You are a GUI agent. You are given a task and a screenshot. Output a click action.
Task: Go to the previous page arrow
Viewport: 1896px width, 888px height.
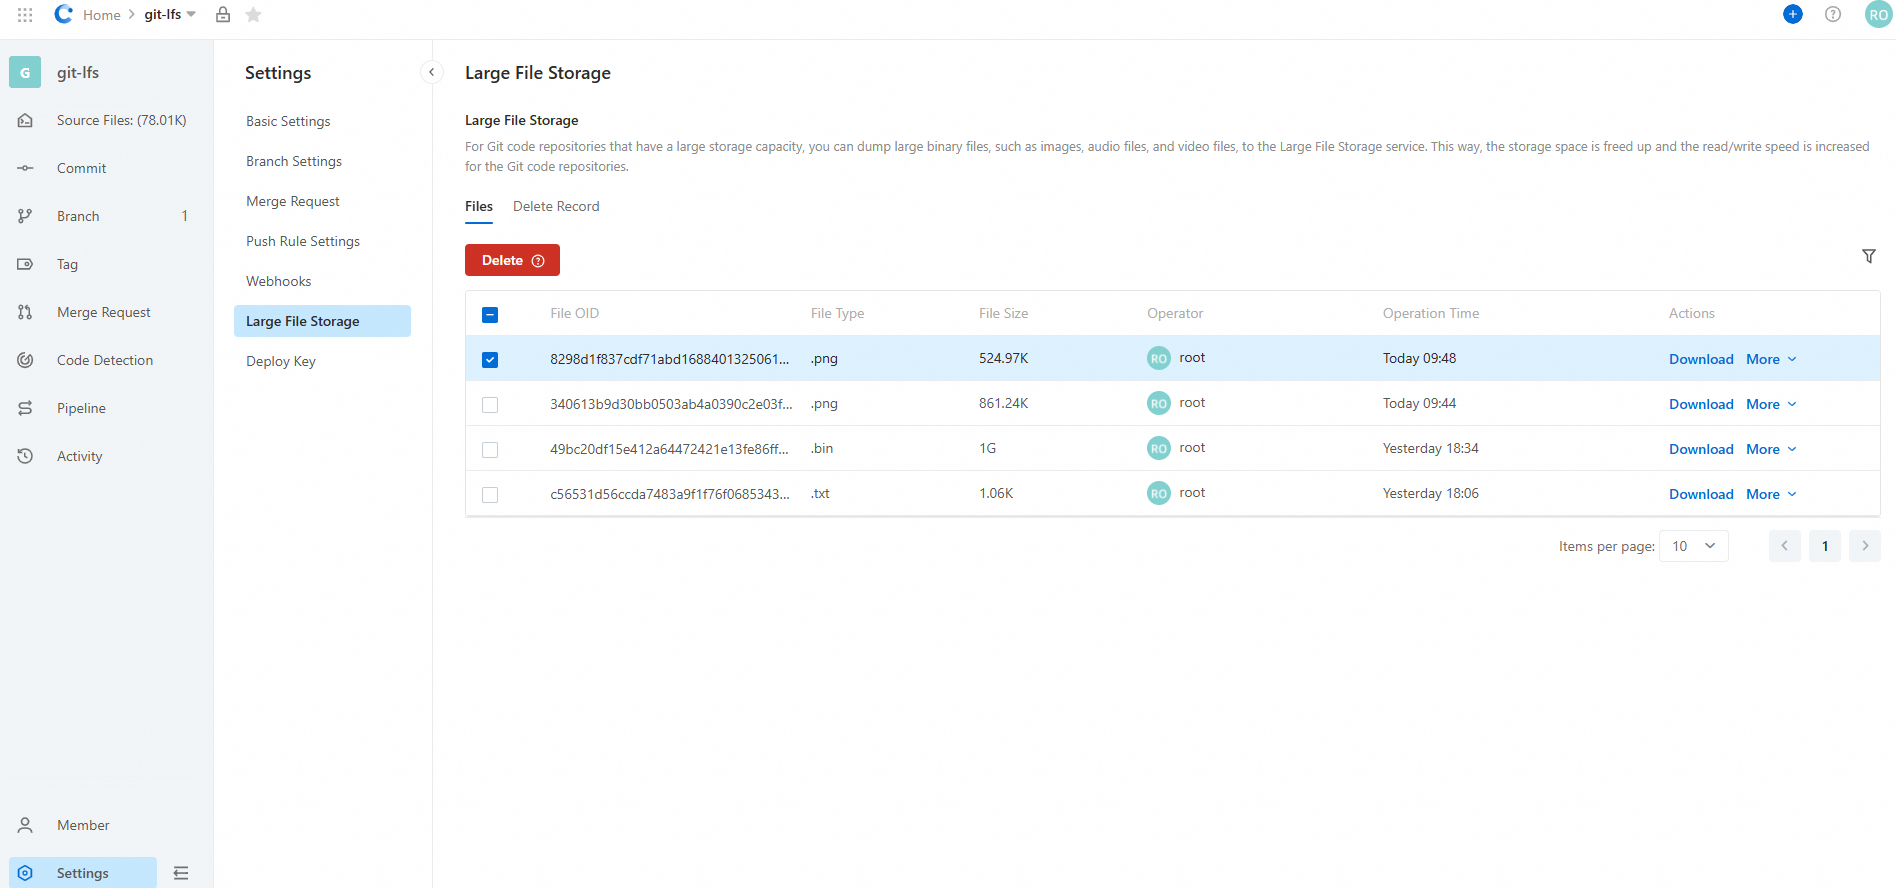[1785, 546]
